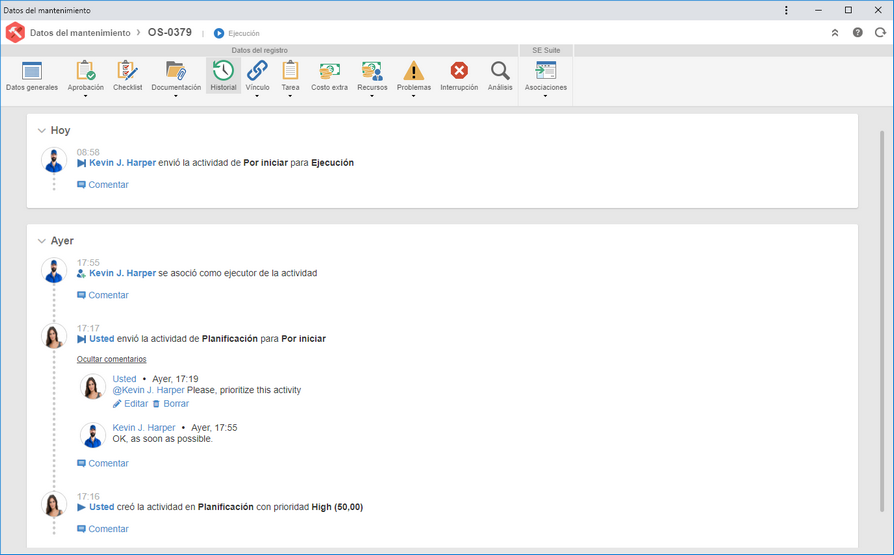Click the Datos del registro group header
The height and width of the screenshot is (555, 894).
click(x=259, y=50)
